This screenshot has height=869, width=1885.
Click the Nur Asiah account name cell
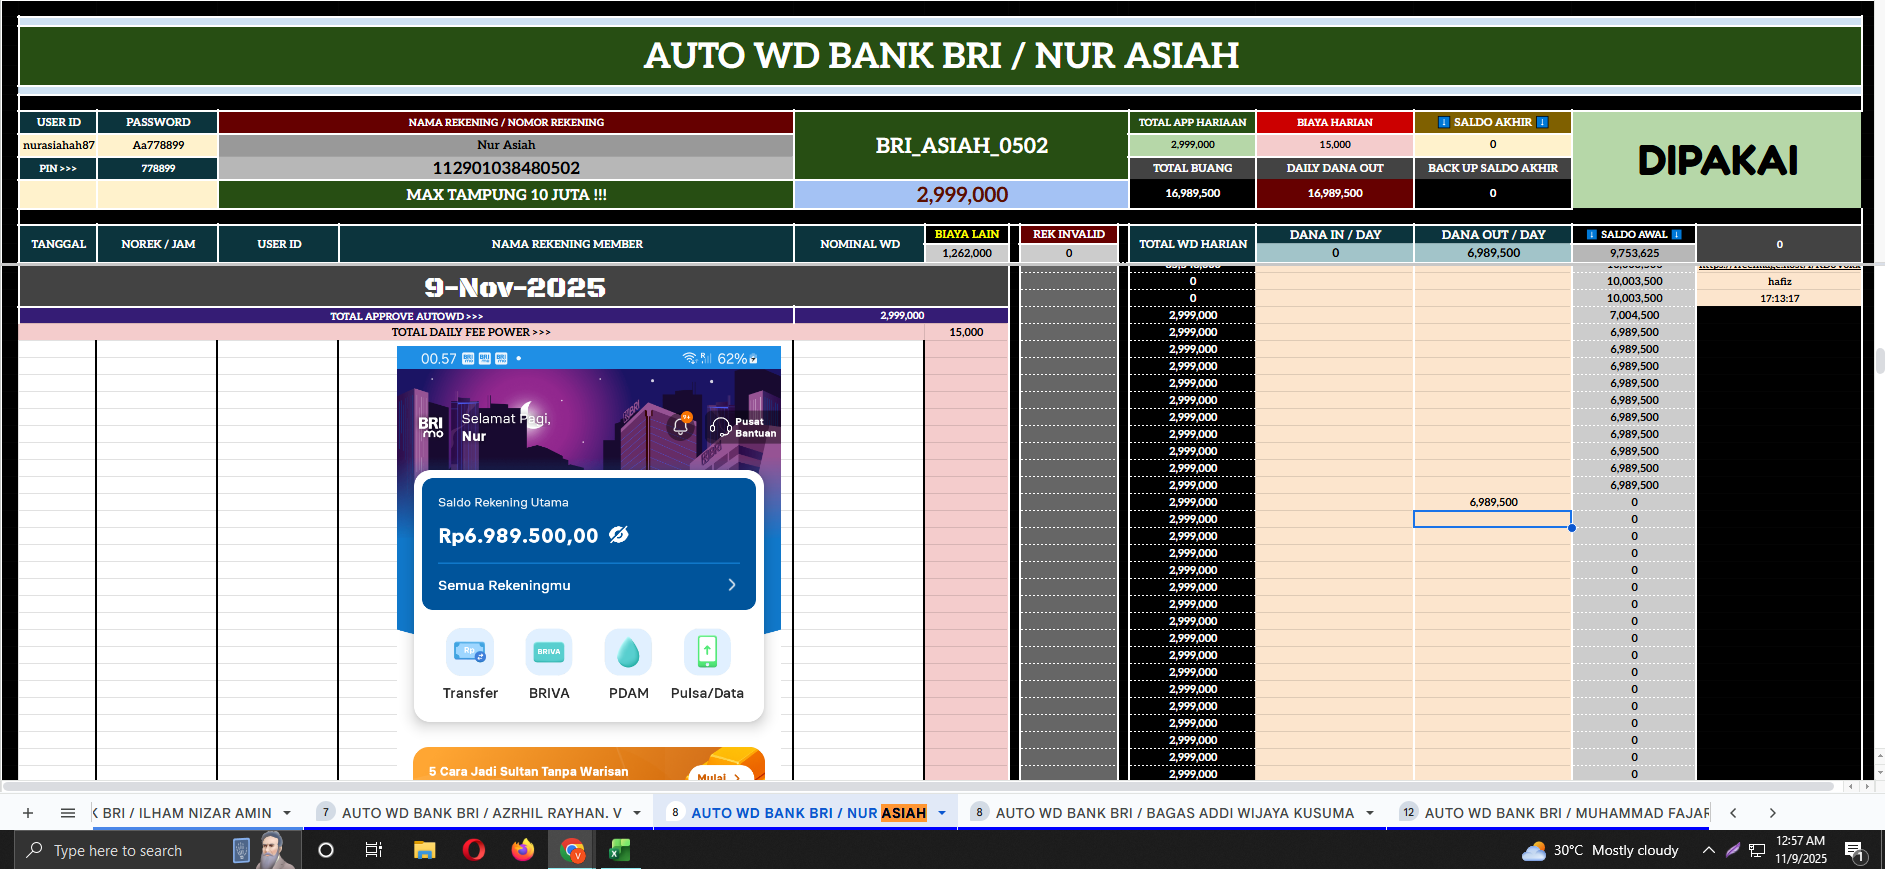tap(506, 145)
